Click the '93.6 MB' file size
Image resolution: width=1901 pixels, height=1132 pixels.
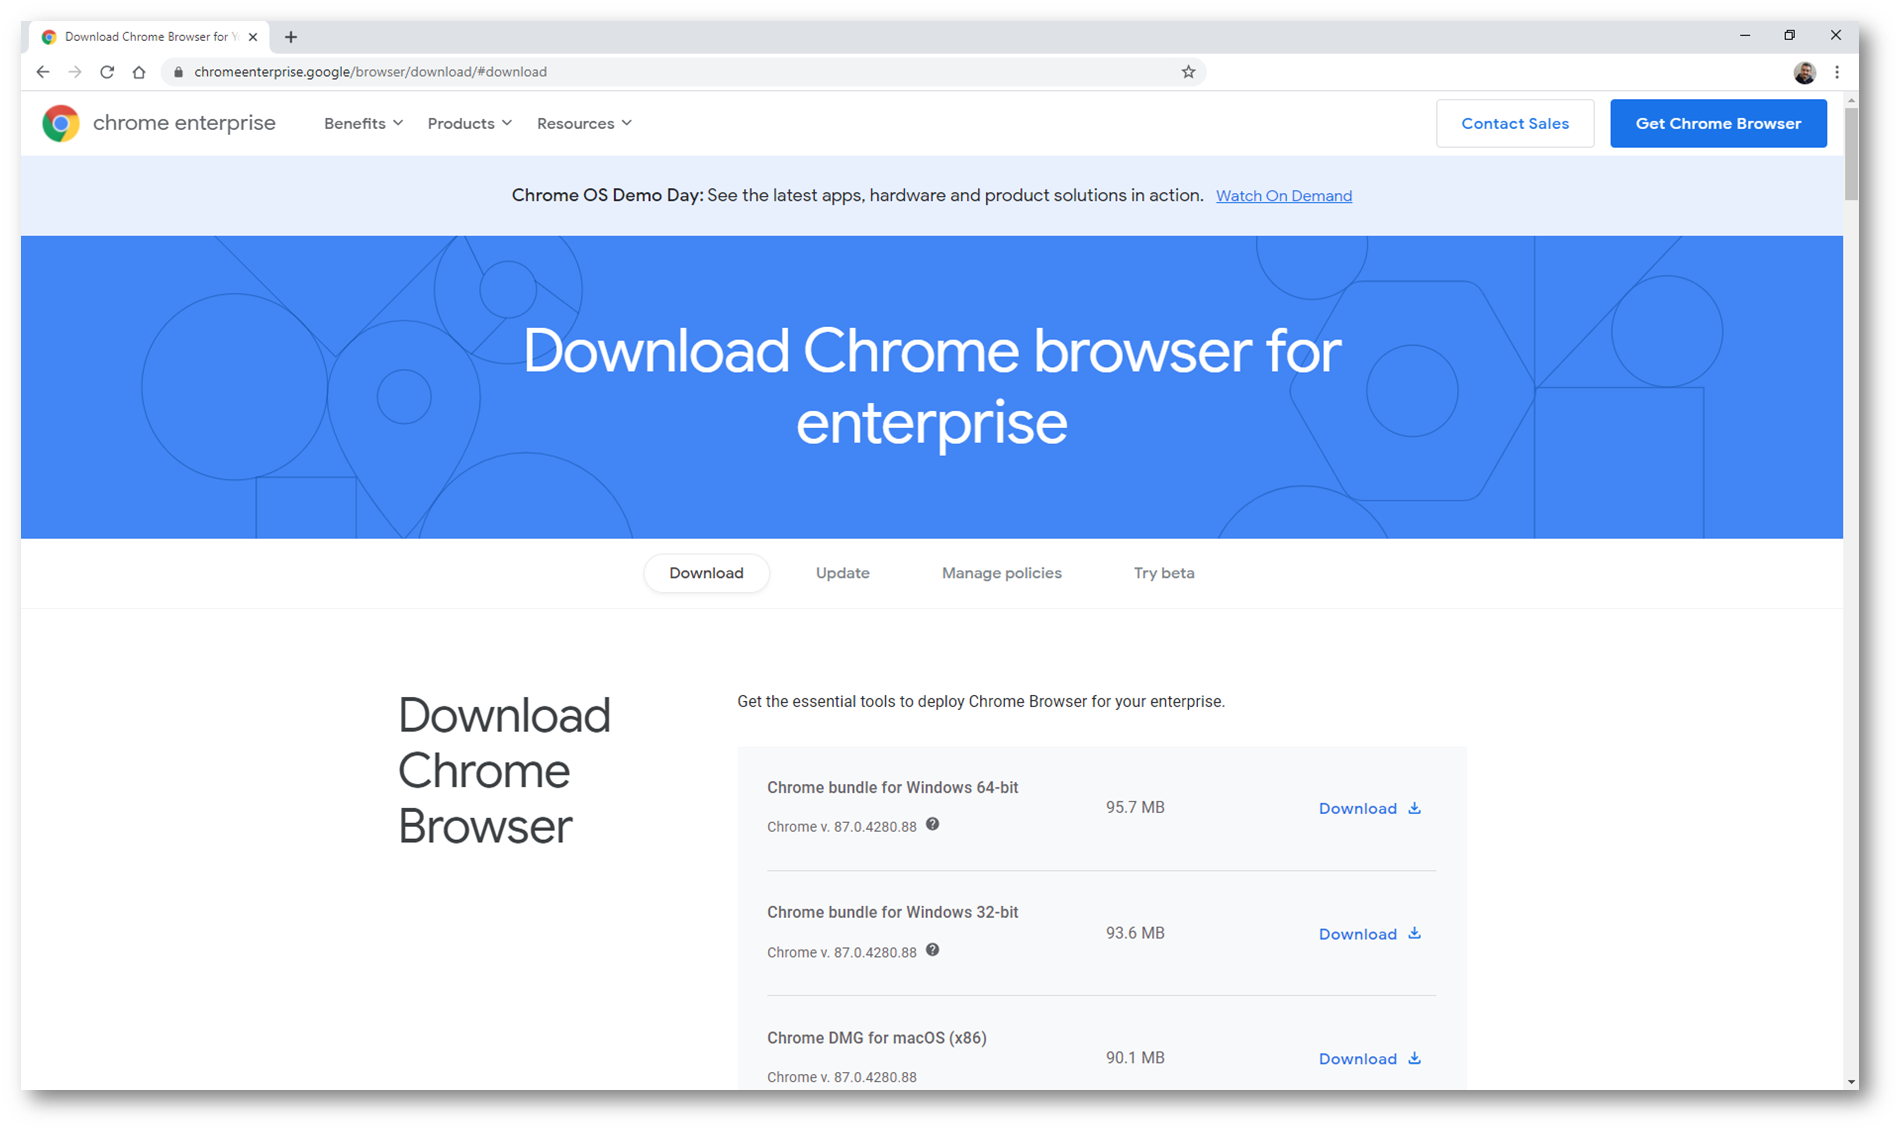pyautogui.click(x=1135, y=933)
